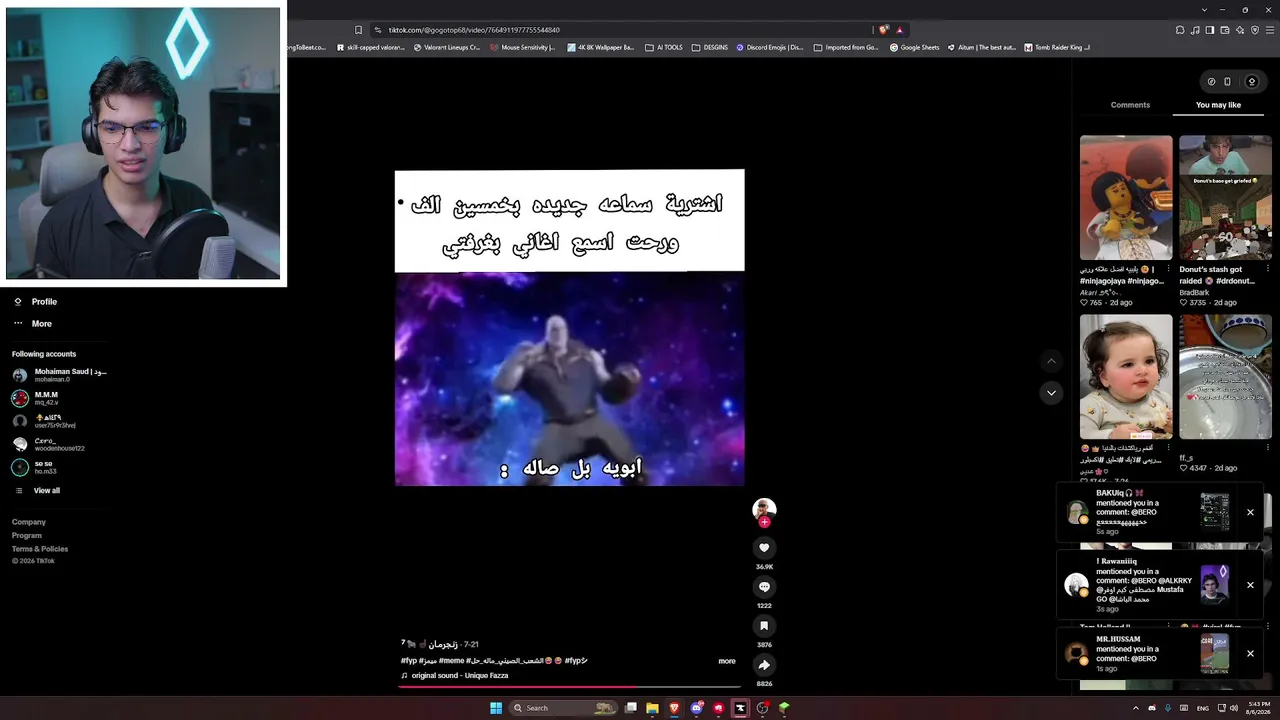
Task: Click the Program footer link
Action: [27, 536]
